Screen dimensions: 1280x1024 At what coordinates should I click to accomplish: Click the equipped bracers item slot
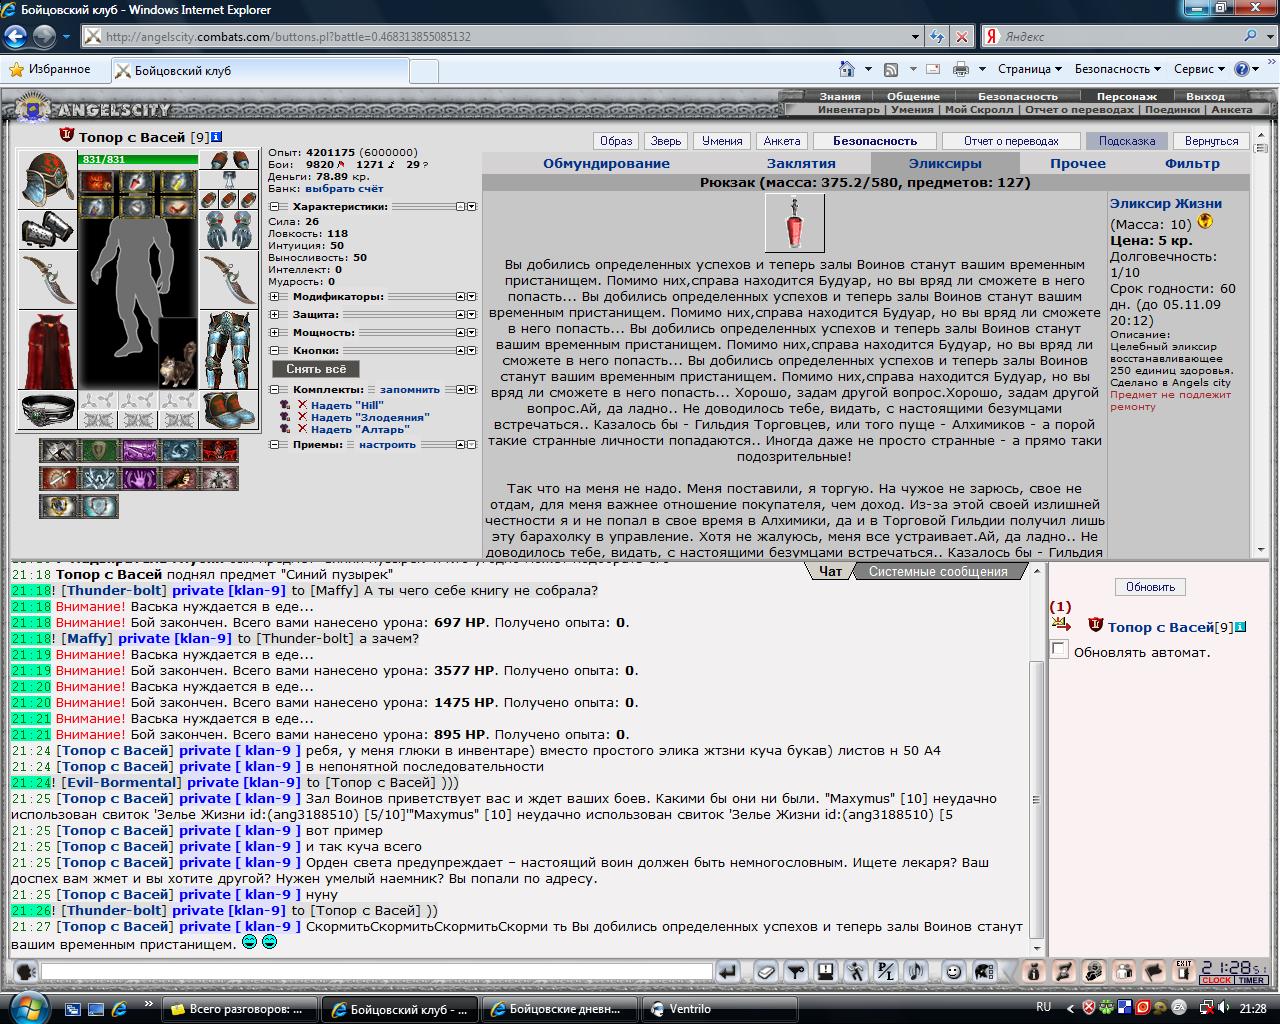47,229
